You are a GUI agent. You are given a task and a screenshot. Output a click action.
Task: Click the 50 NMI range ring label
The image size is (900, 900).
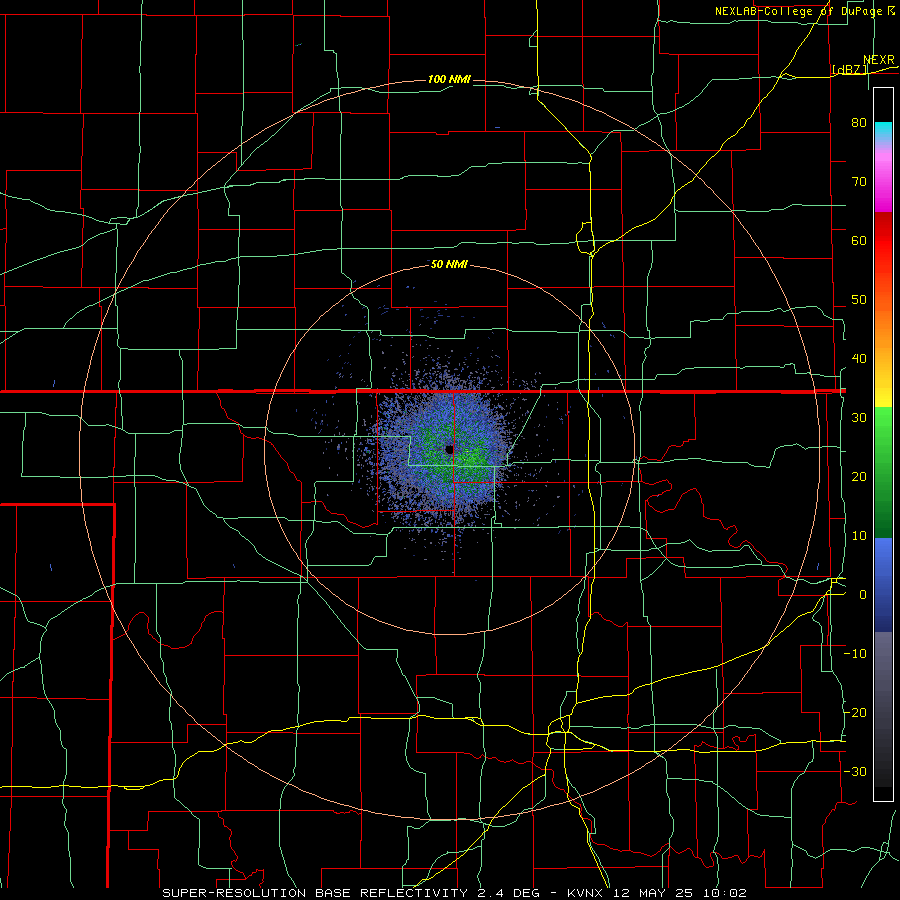pos(449,264)
